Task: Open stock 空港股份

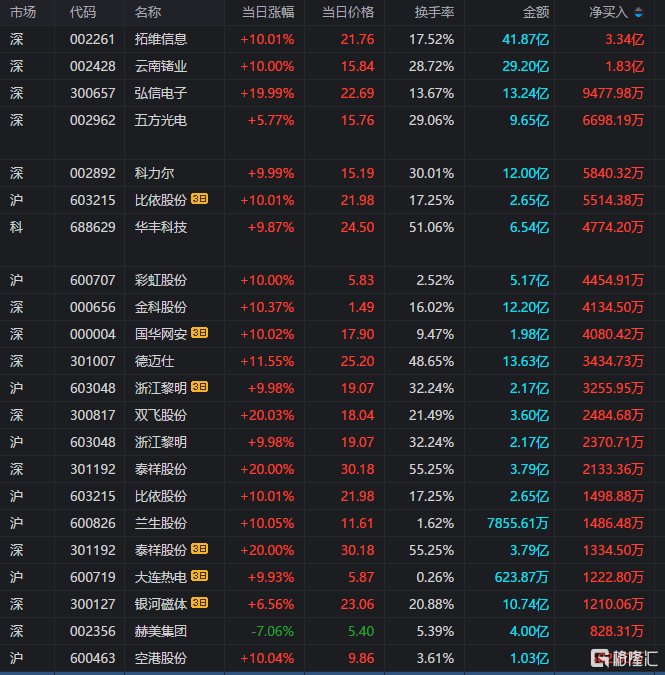Action: point(161,659)
